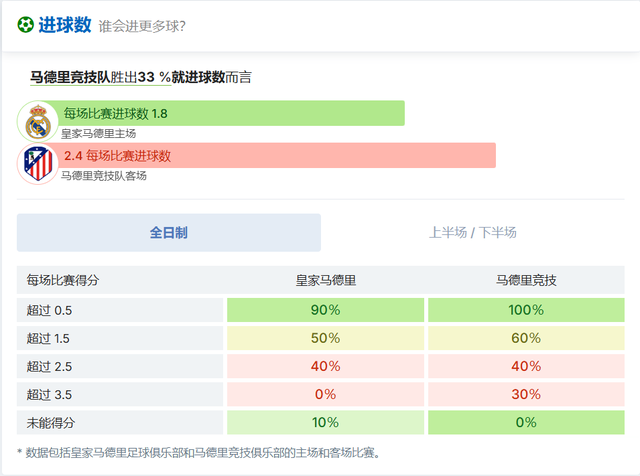Click the 皇家马德里 column header
Screen dimensions: 640x476
[326, 281]
